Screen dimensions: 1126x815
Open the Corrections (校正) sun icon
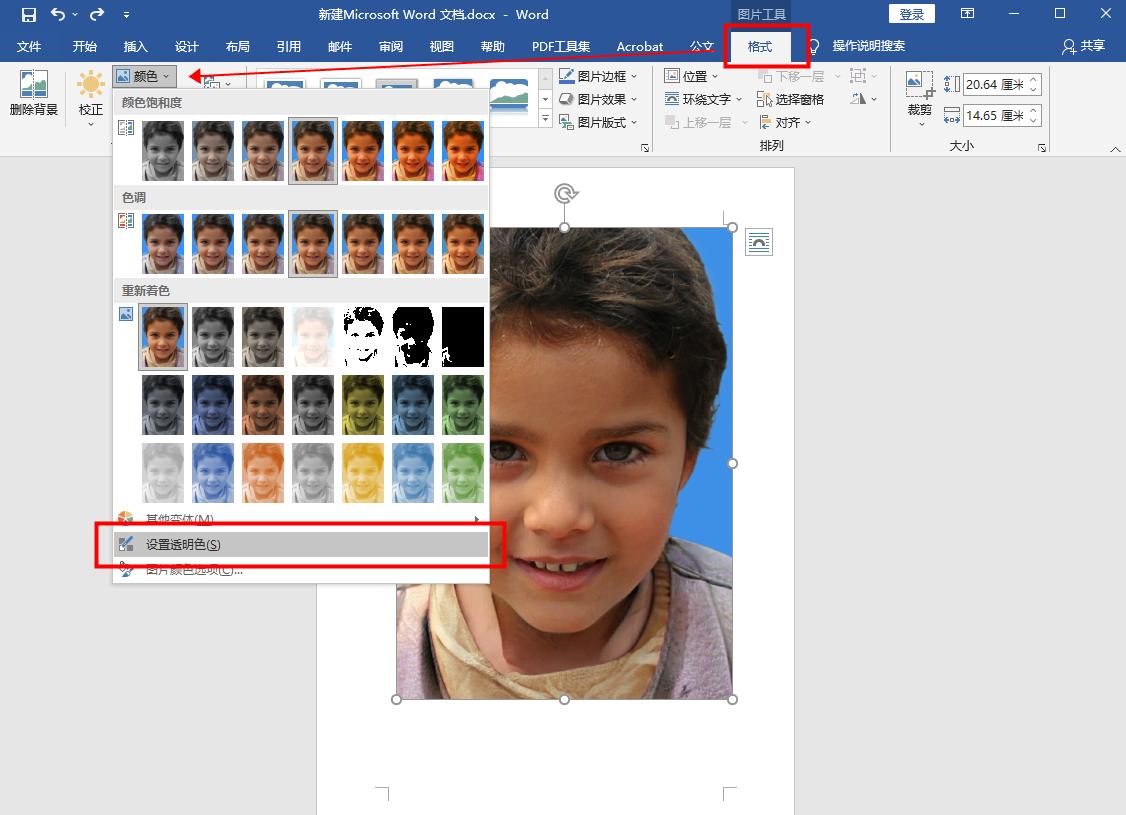91,87
